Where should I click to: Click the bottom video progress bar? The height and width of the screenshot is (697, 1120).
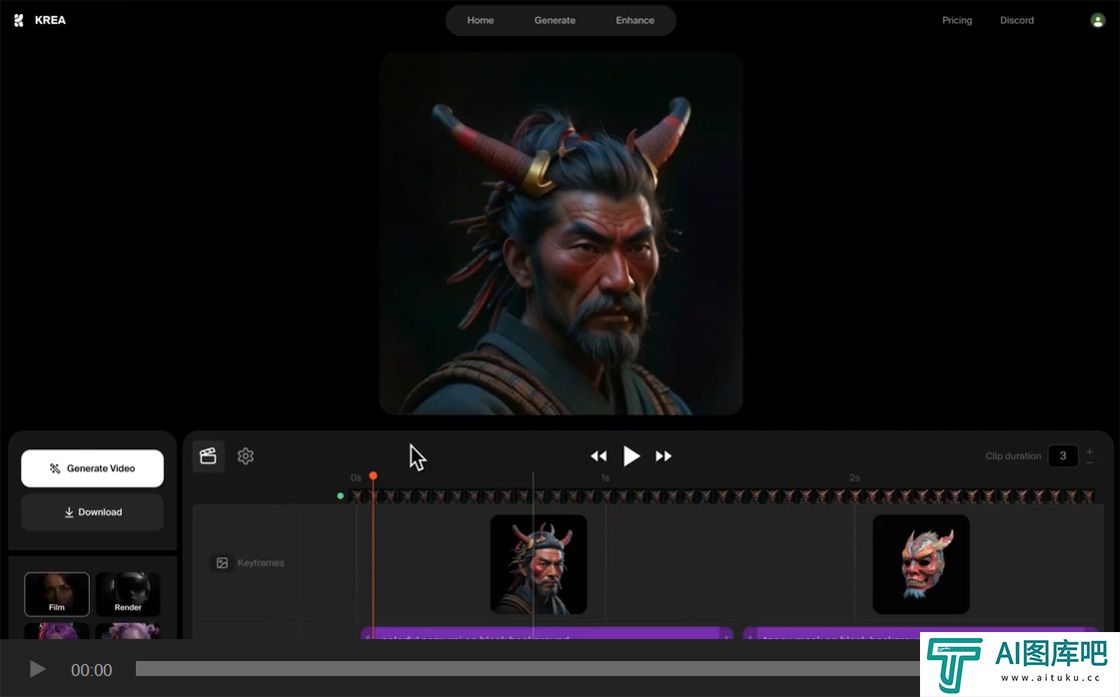click(x=527, y=669)
